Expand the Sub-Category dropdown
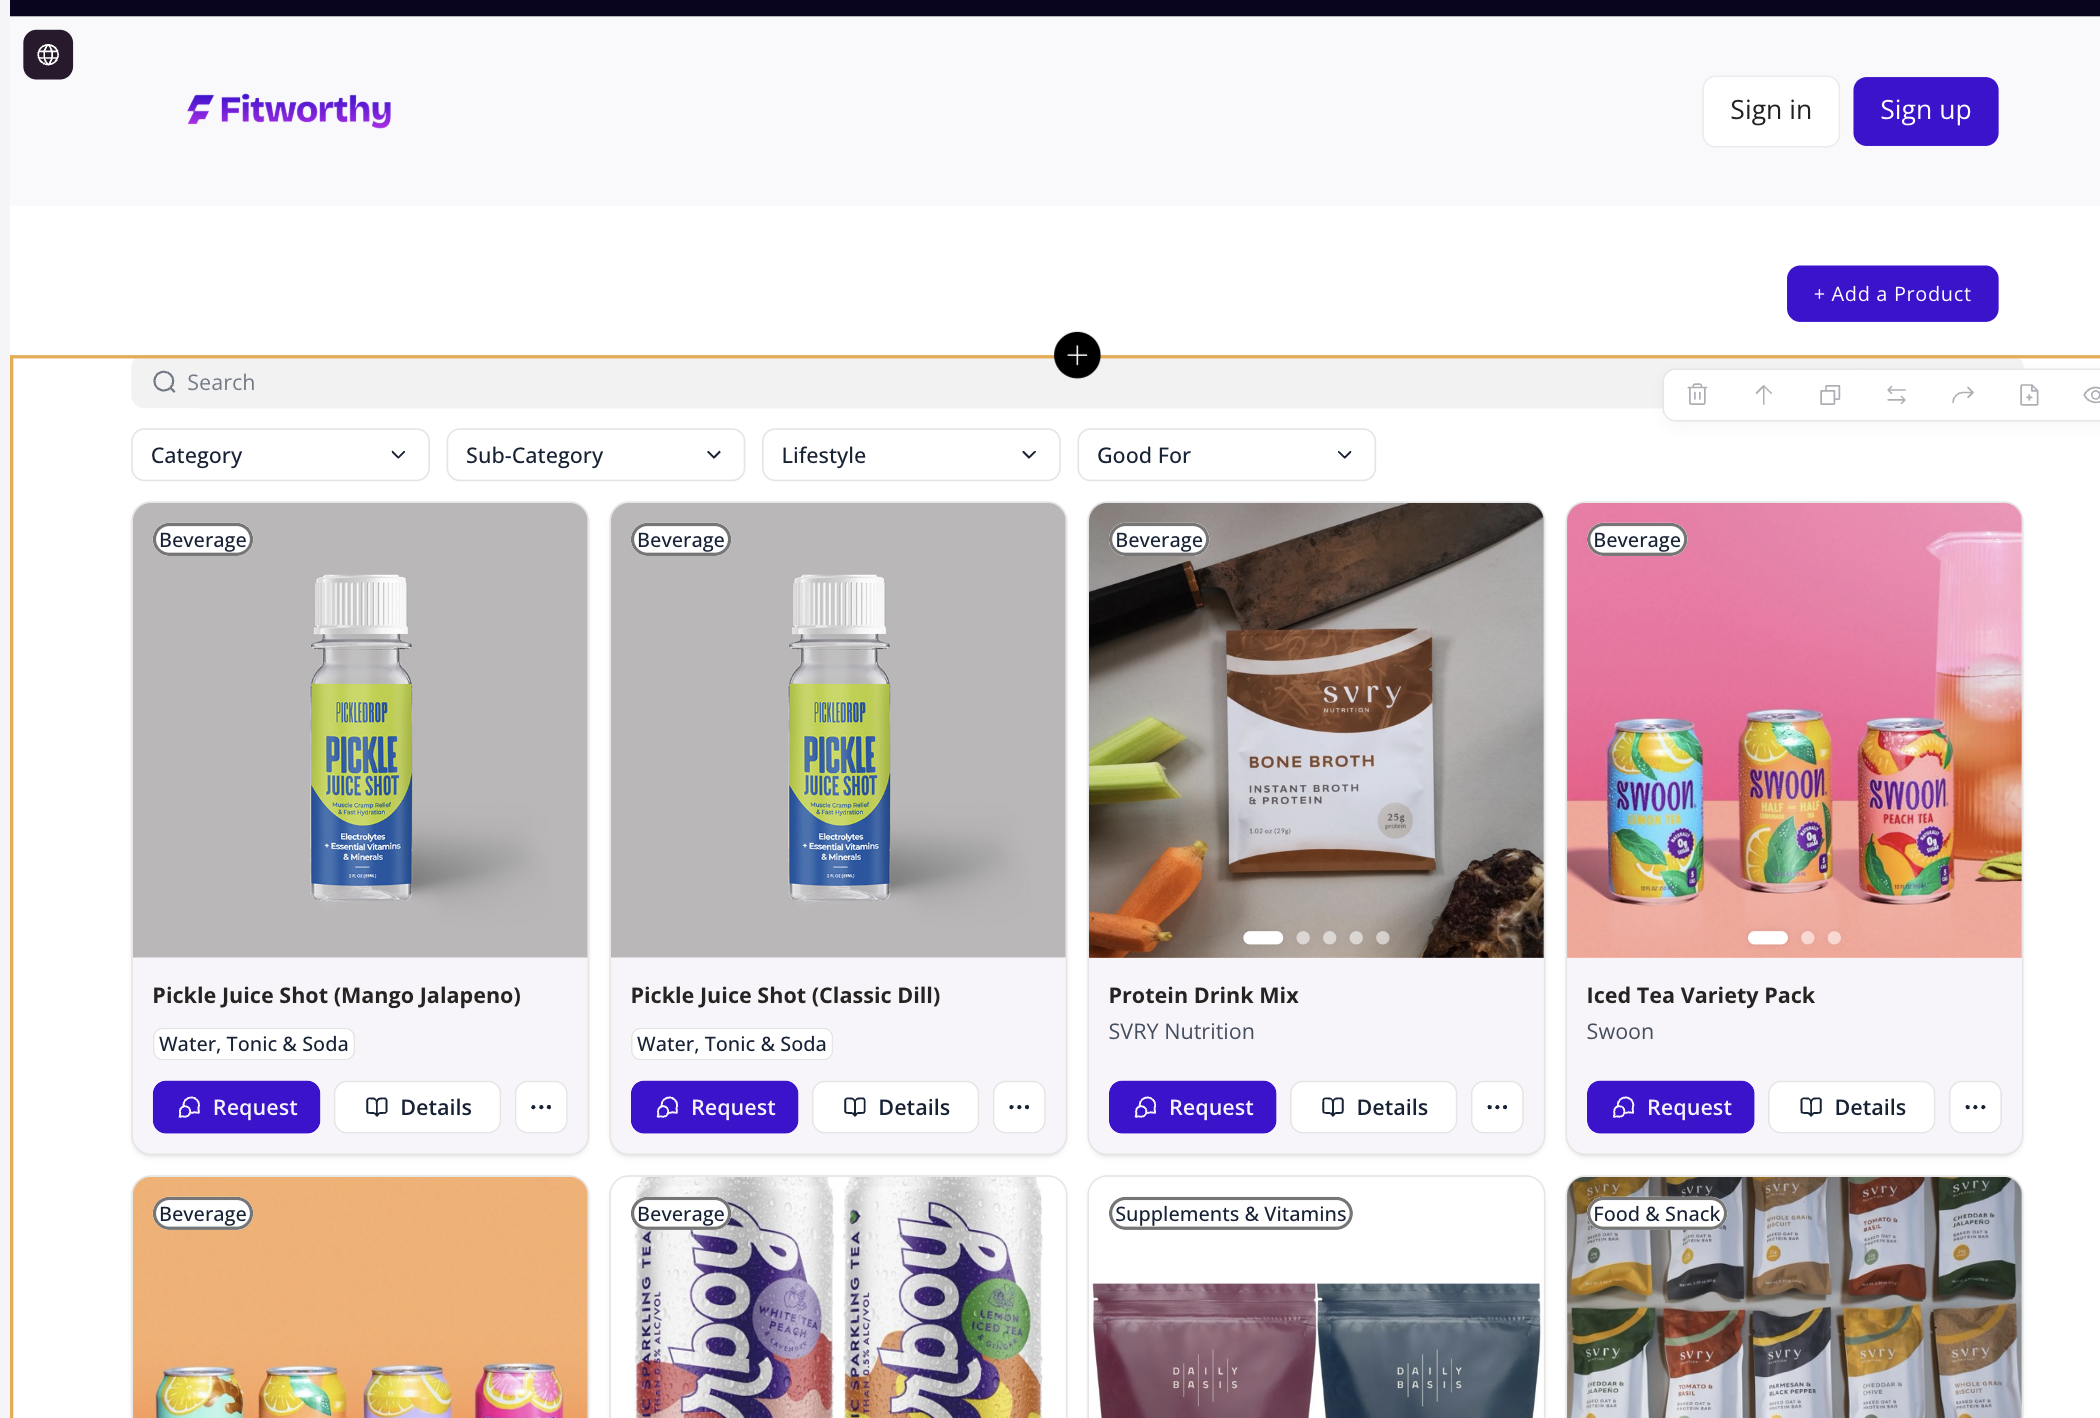Image resolution: width=2100 pixels, height=1418 pixels. click(x=595, y=455)
